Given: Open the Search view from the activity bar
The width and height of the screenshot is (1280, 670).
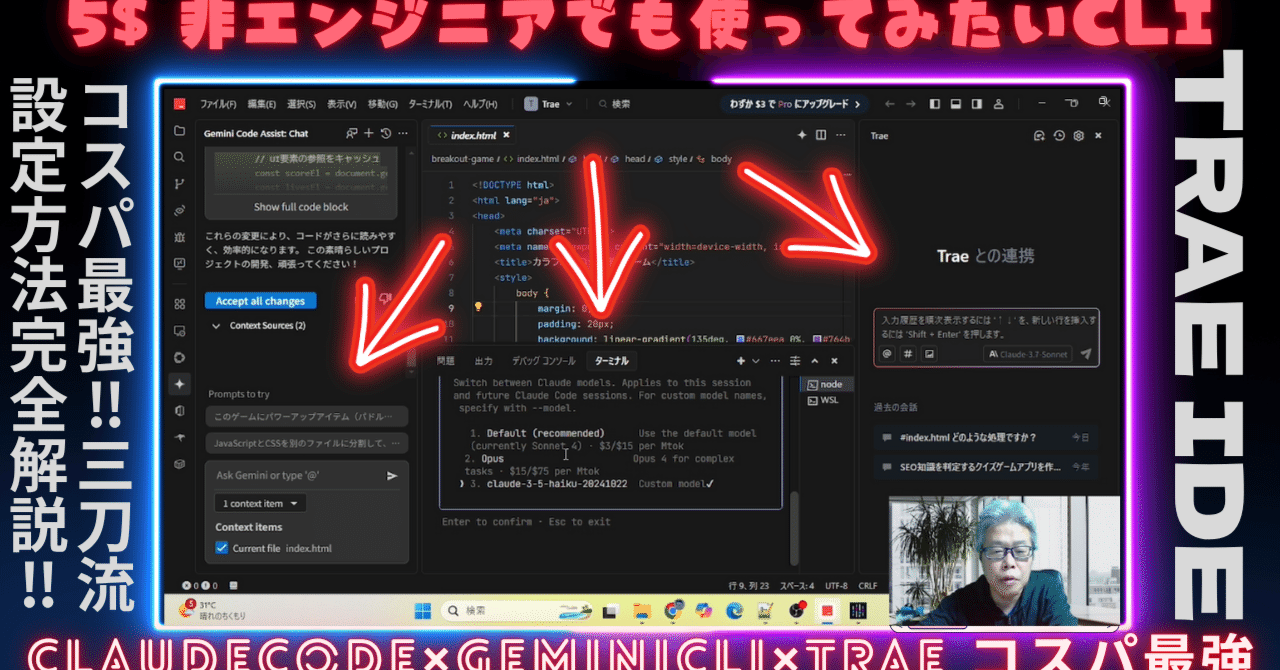Looking at the screenshot, I should [x=181, y=157].
